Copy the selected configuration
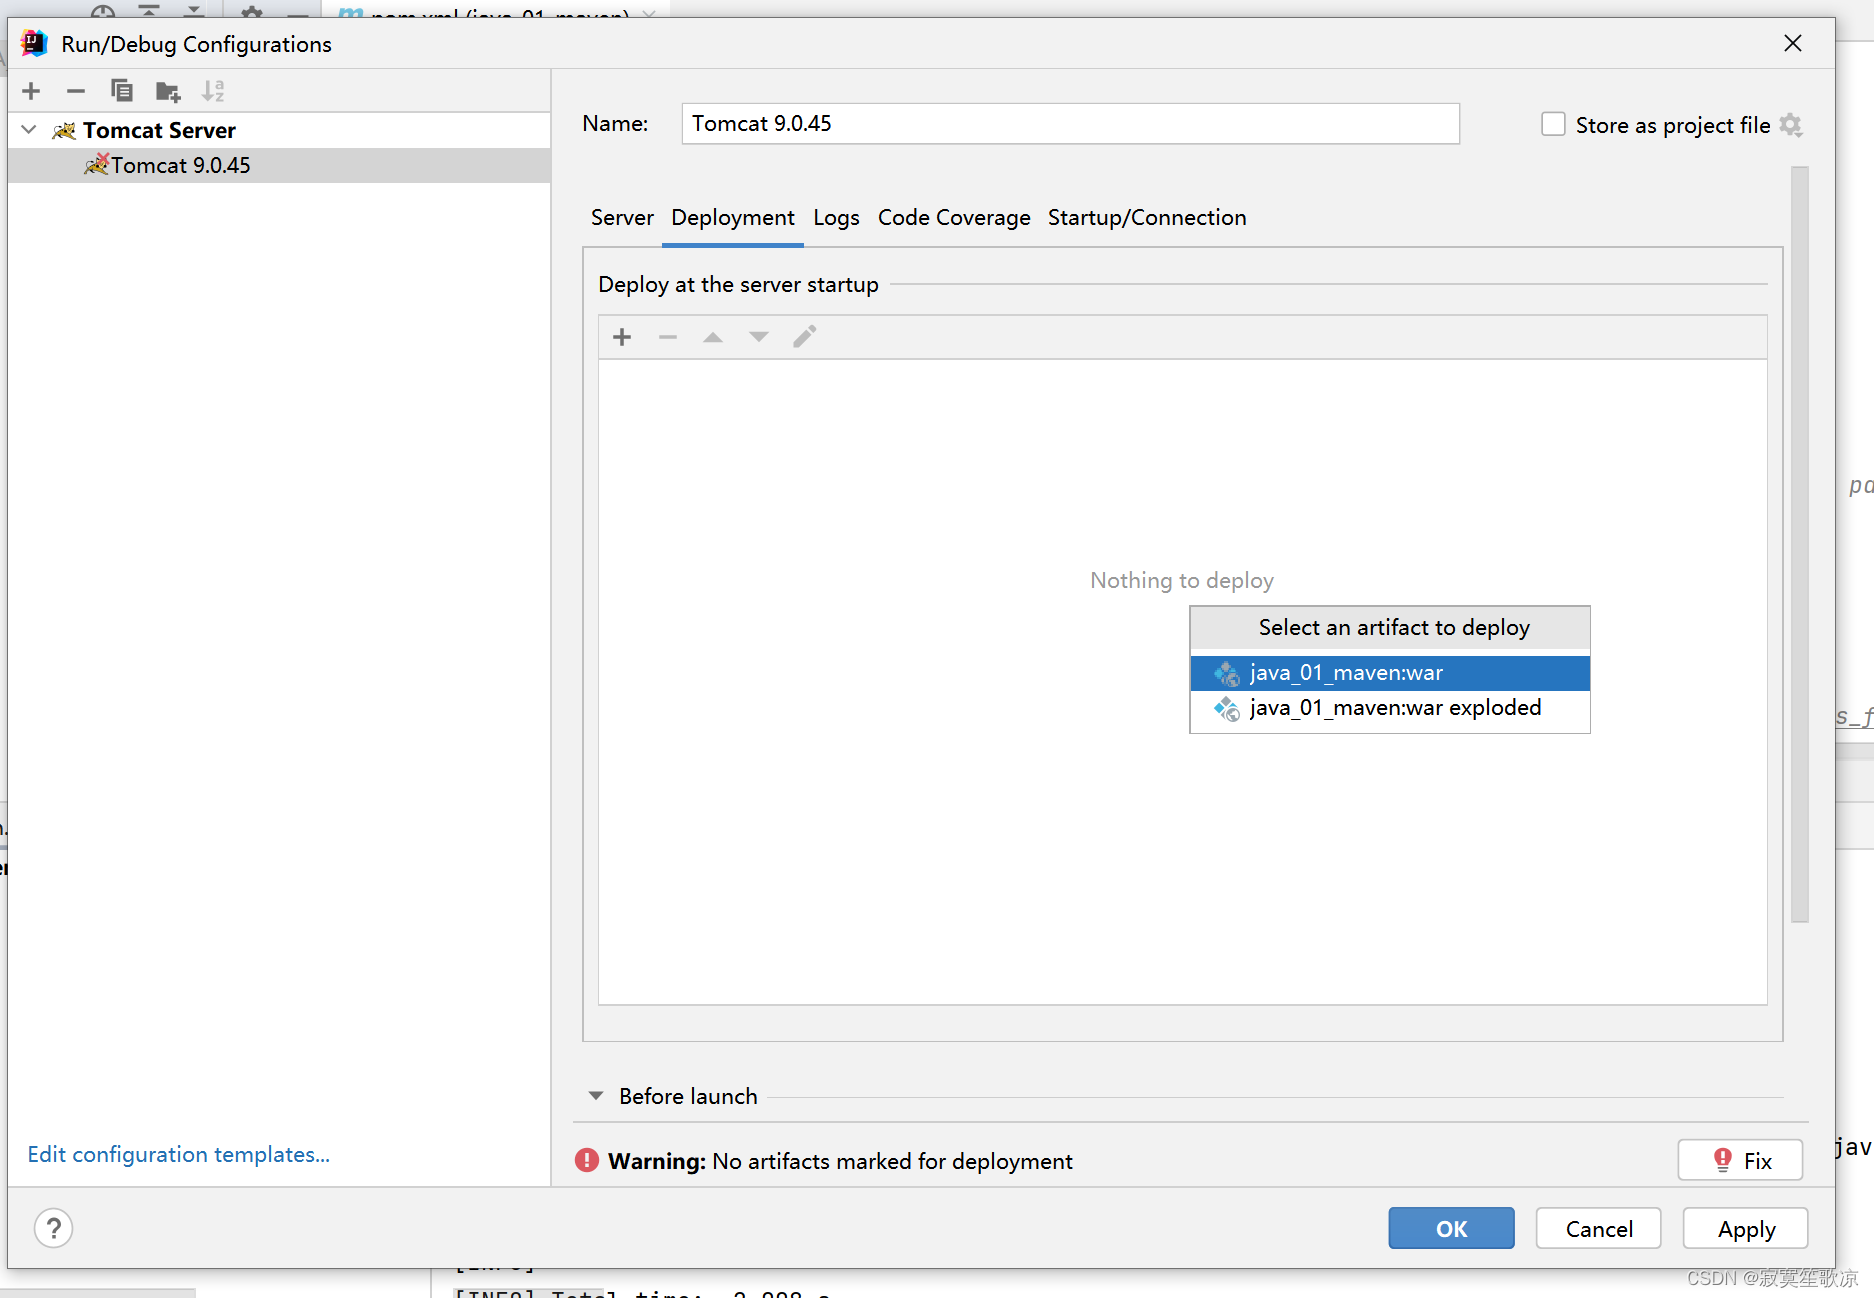 [x=122, y=91]
